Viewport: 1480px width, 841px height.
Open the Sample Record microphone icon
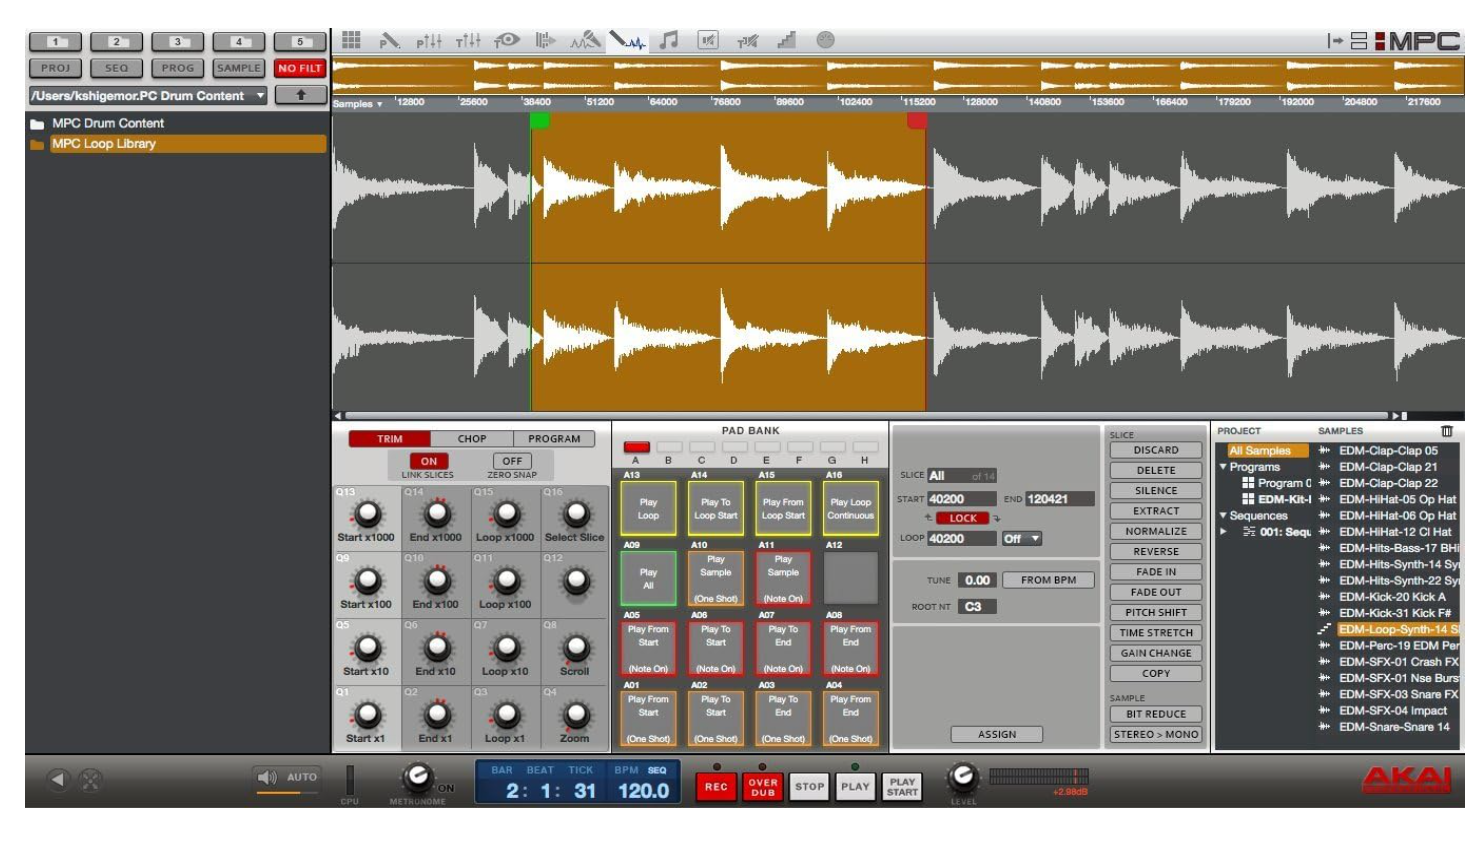[585, 41]
